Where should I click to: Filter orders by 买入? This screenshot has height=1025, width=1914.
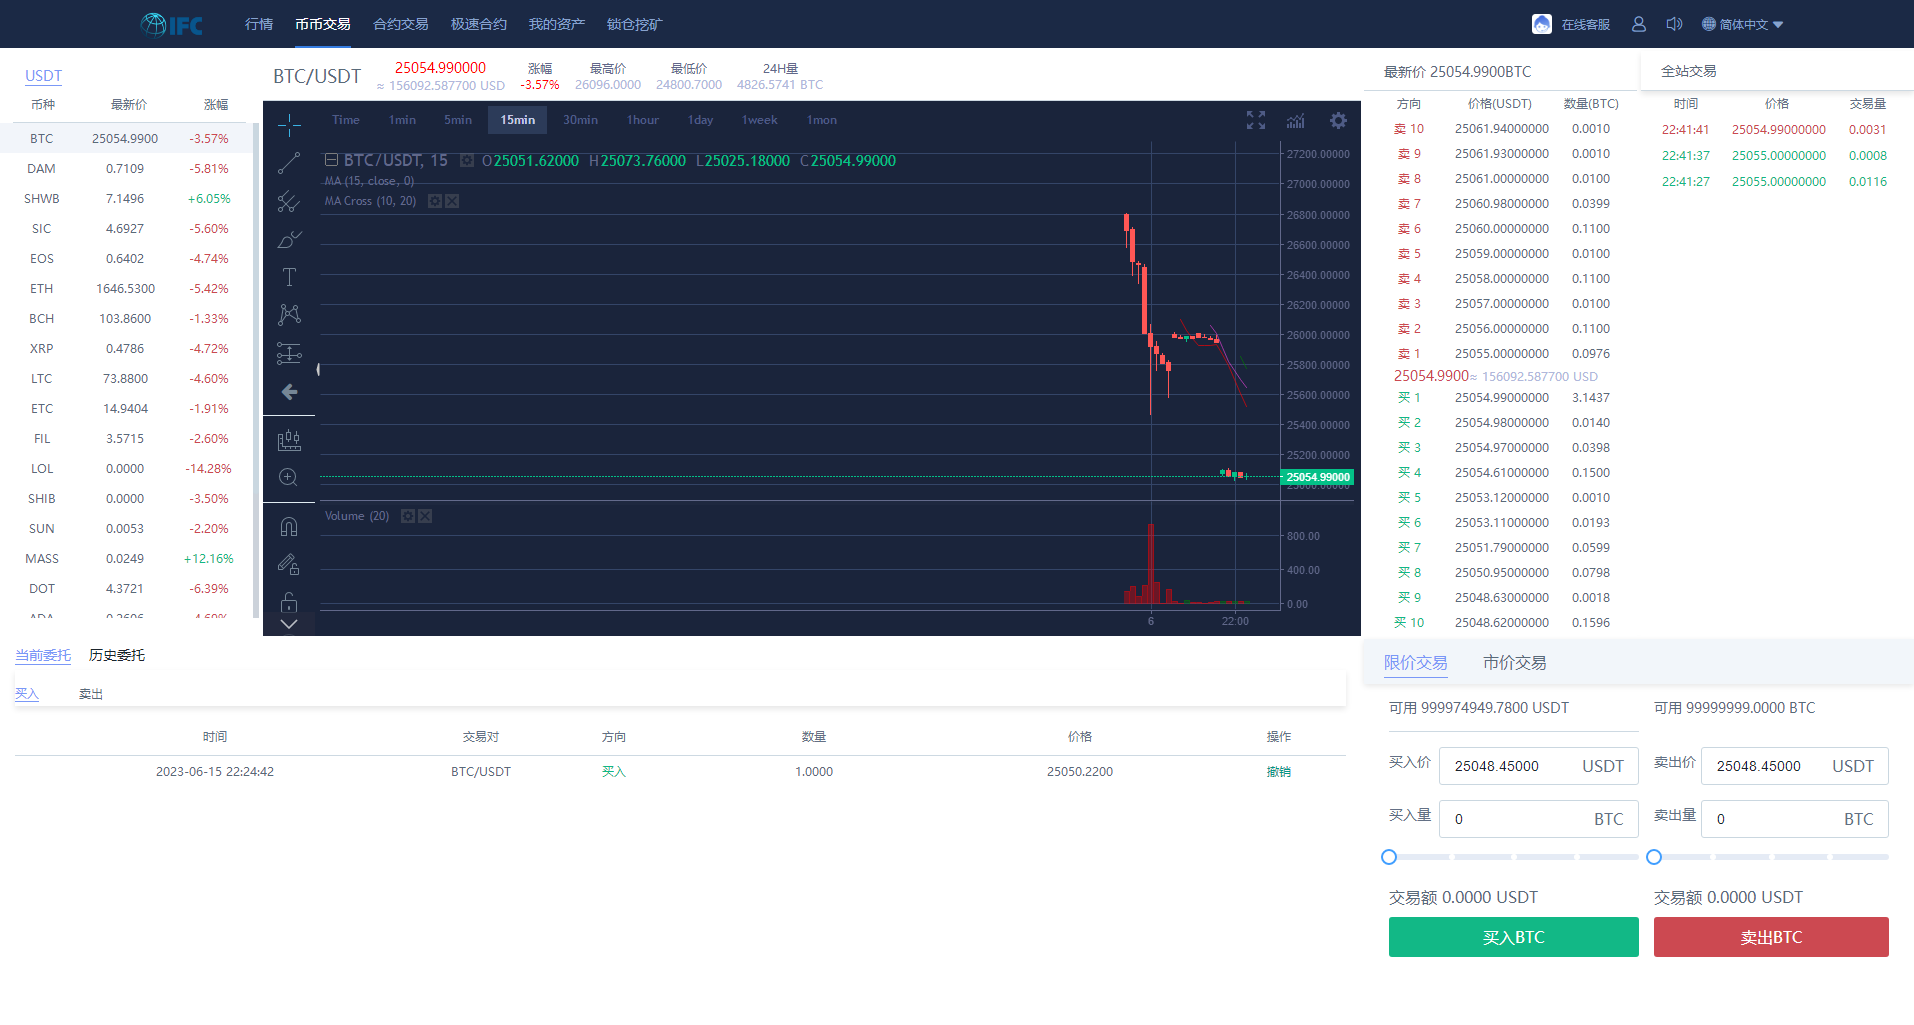coord(27,694)
